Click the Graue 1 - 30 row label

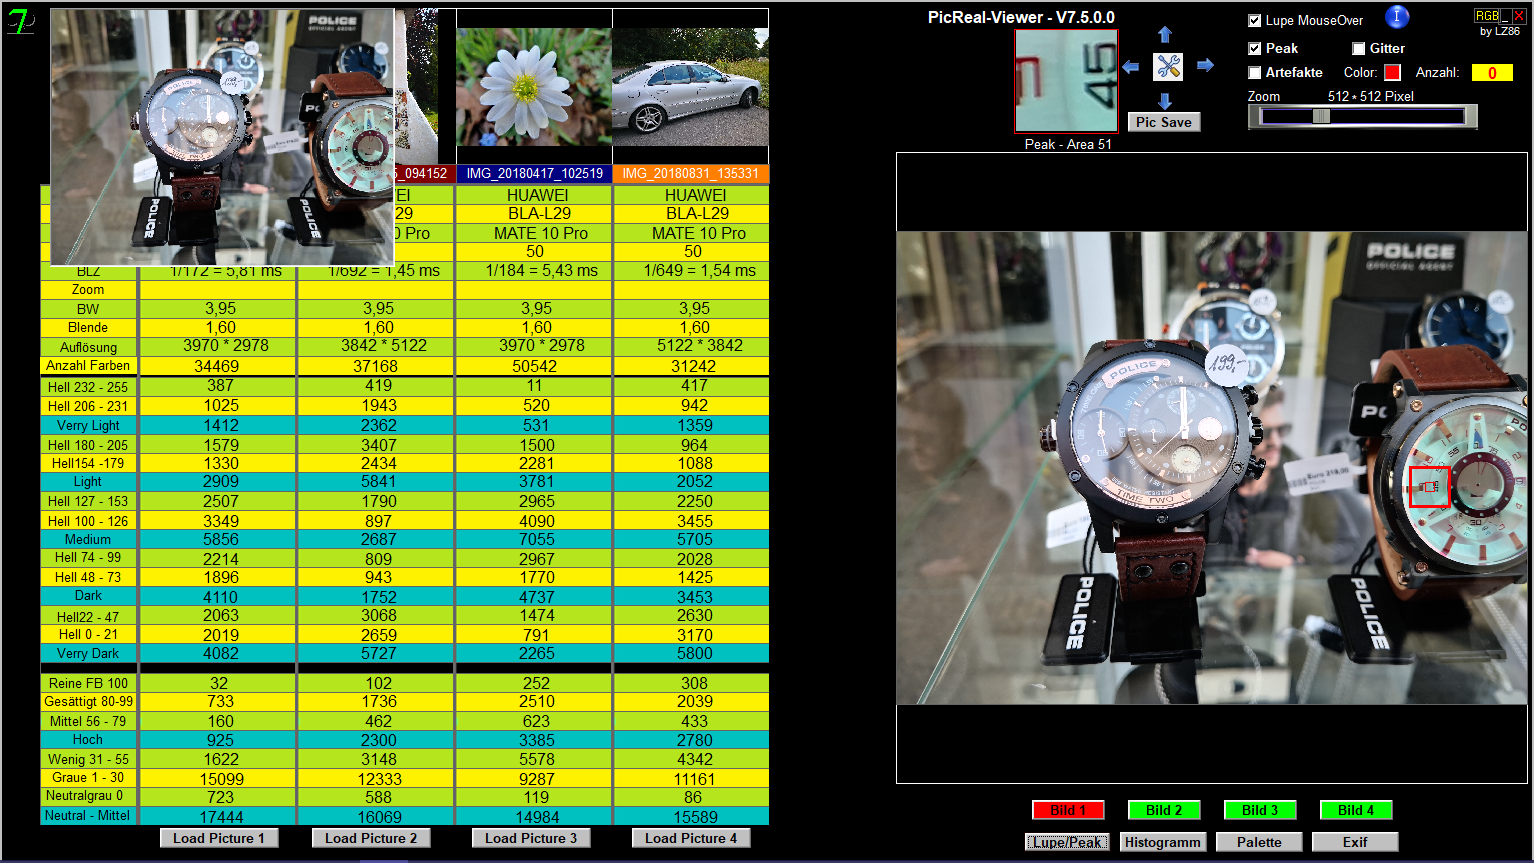pyautogui.click(x=88, y=778)
